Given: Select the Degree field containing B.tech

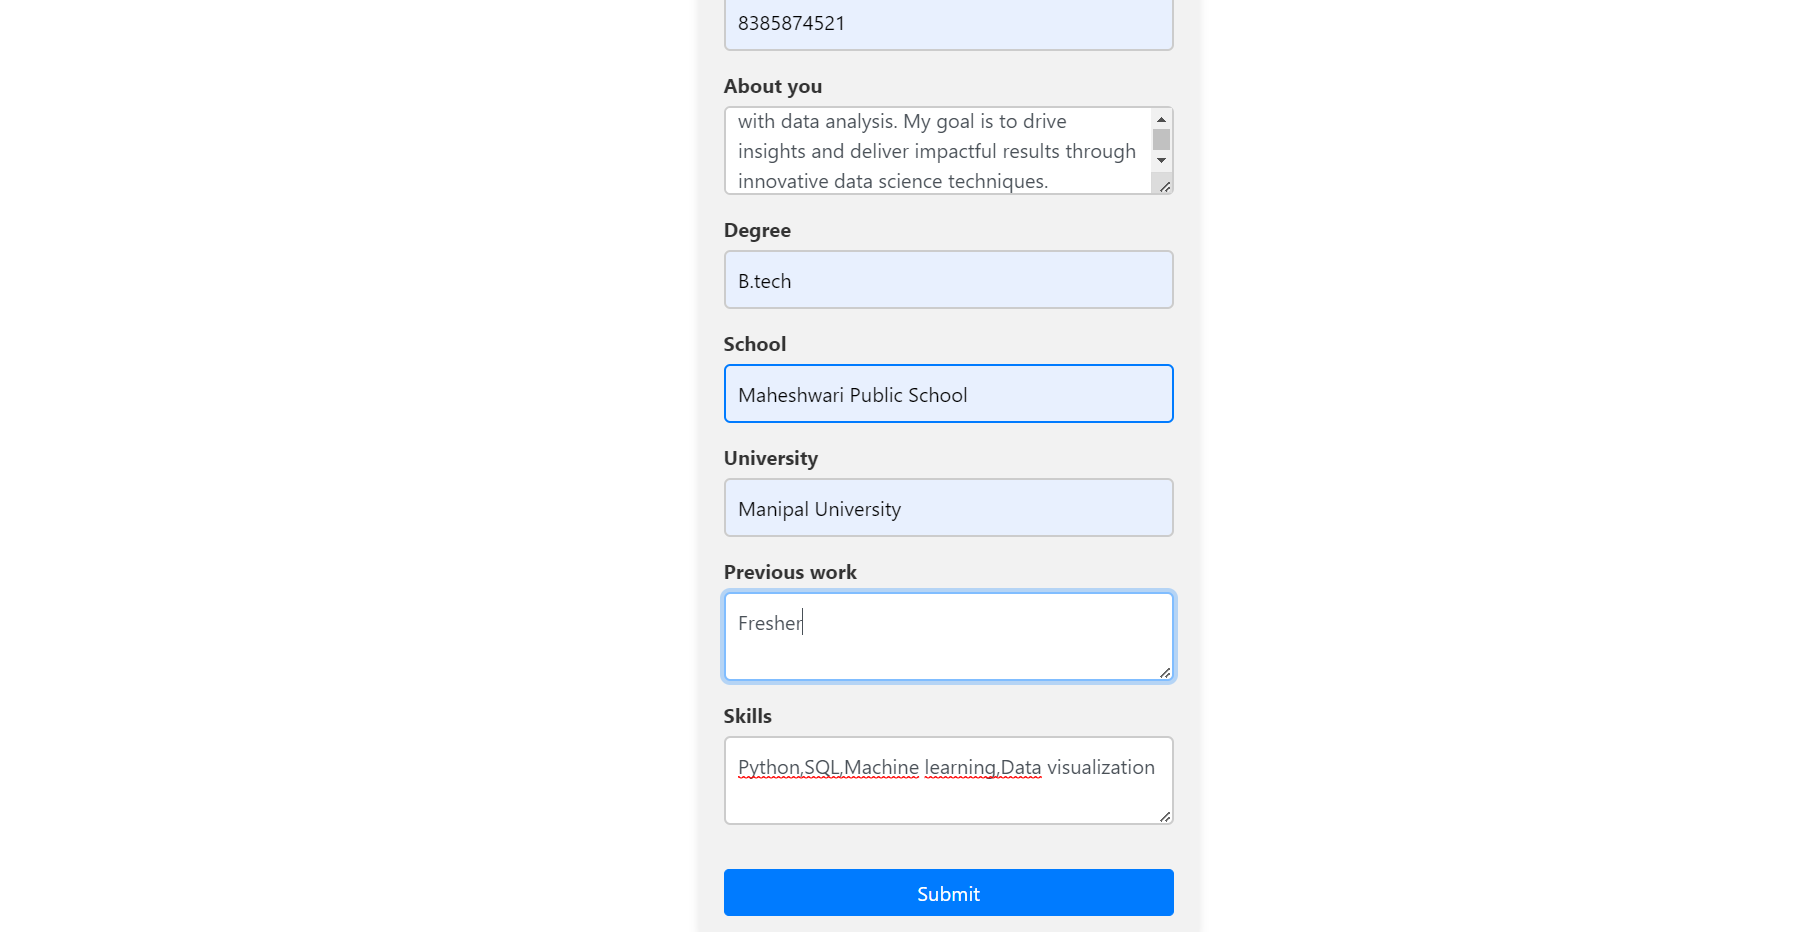Looking at the screenshot, I should pyautogui.click(x=948, y=280).
